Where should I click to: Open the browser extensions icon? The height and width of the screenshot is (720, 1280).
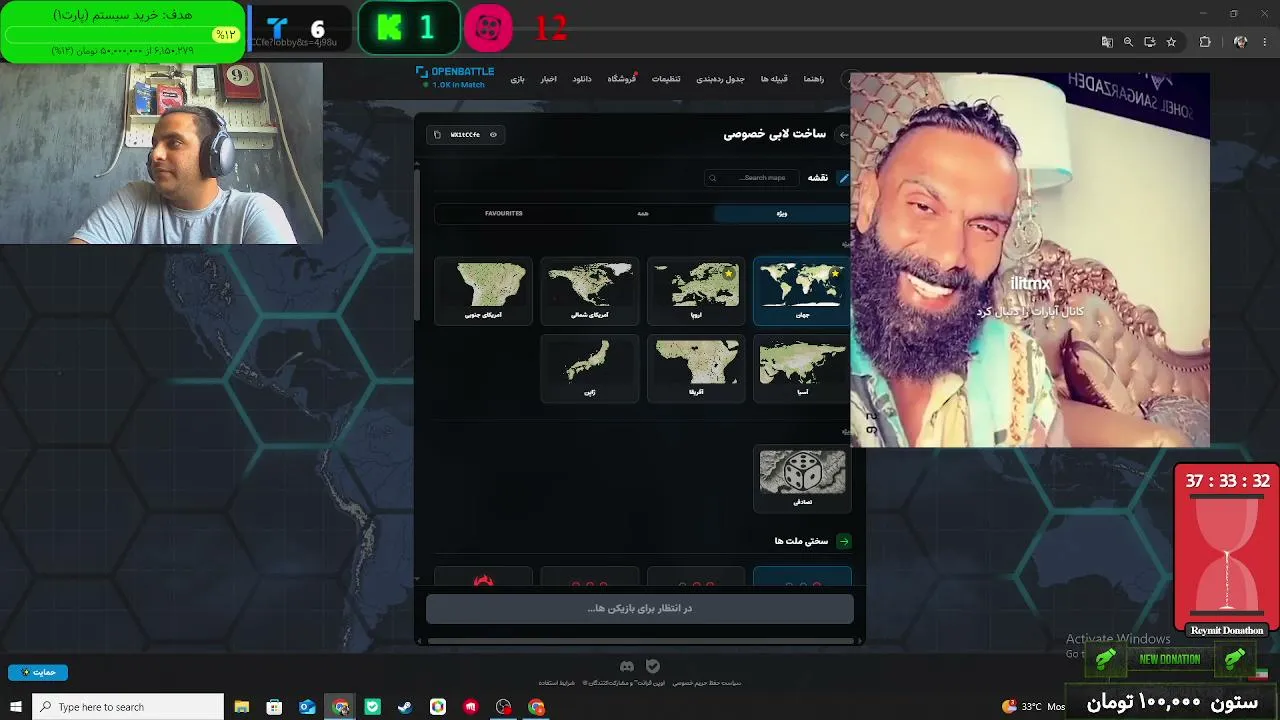pos(1205,42)
